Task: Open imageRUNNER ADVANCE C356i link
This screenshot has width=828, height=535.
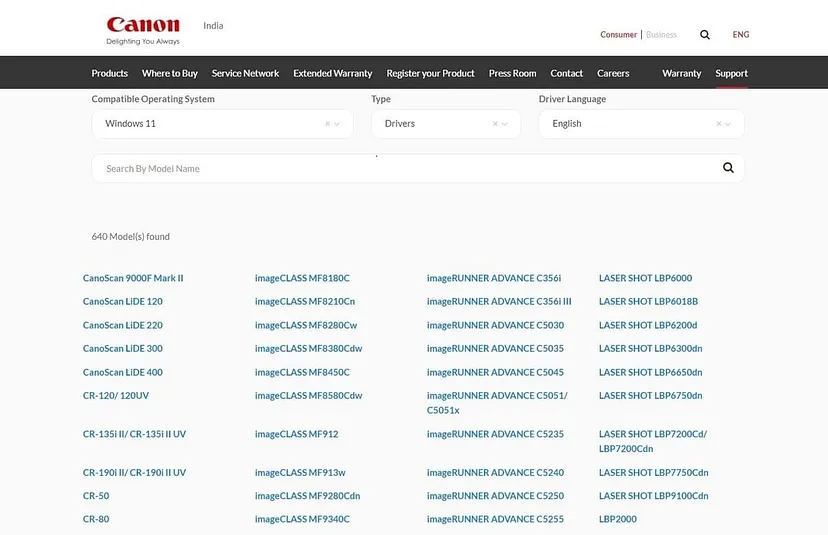Action: [x=494, y=278]
